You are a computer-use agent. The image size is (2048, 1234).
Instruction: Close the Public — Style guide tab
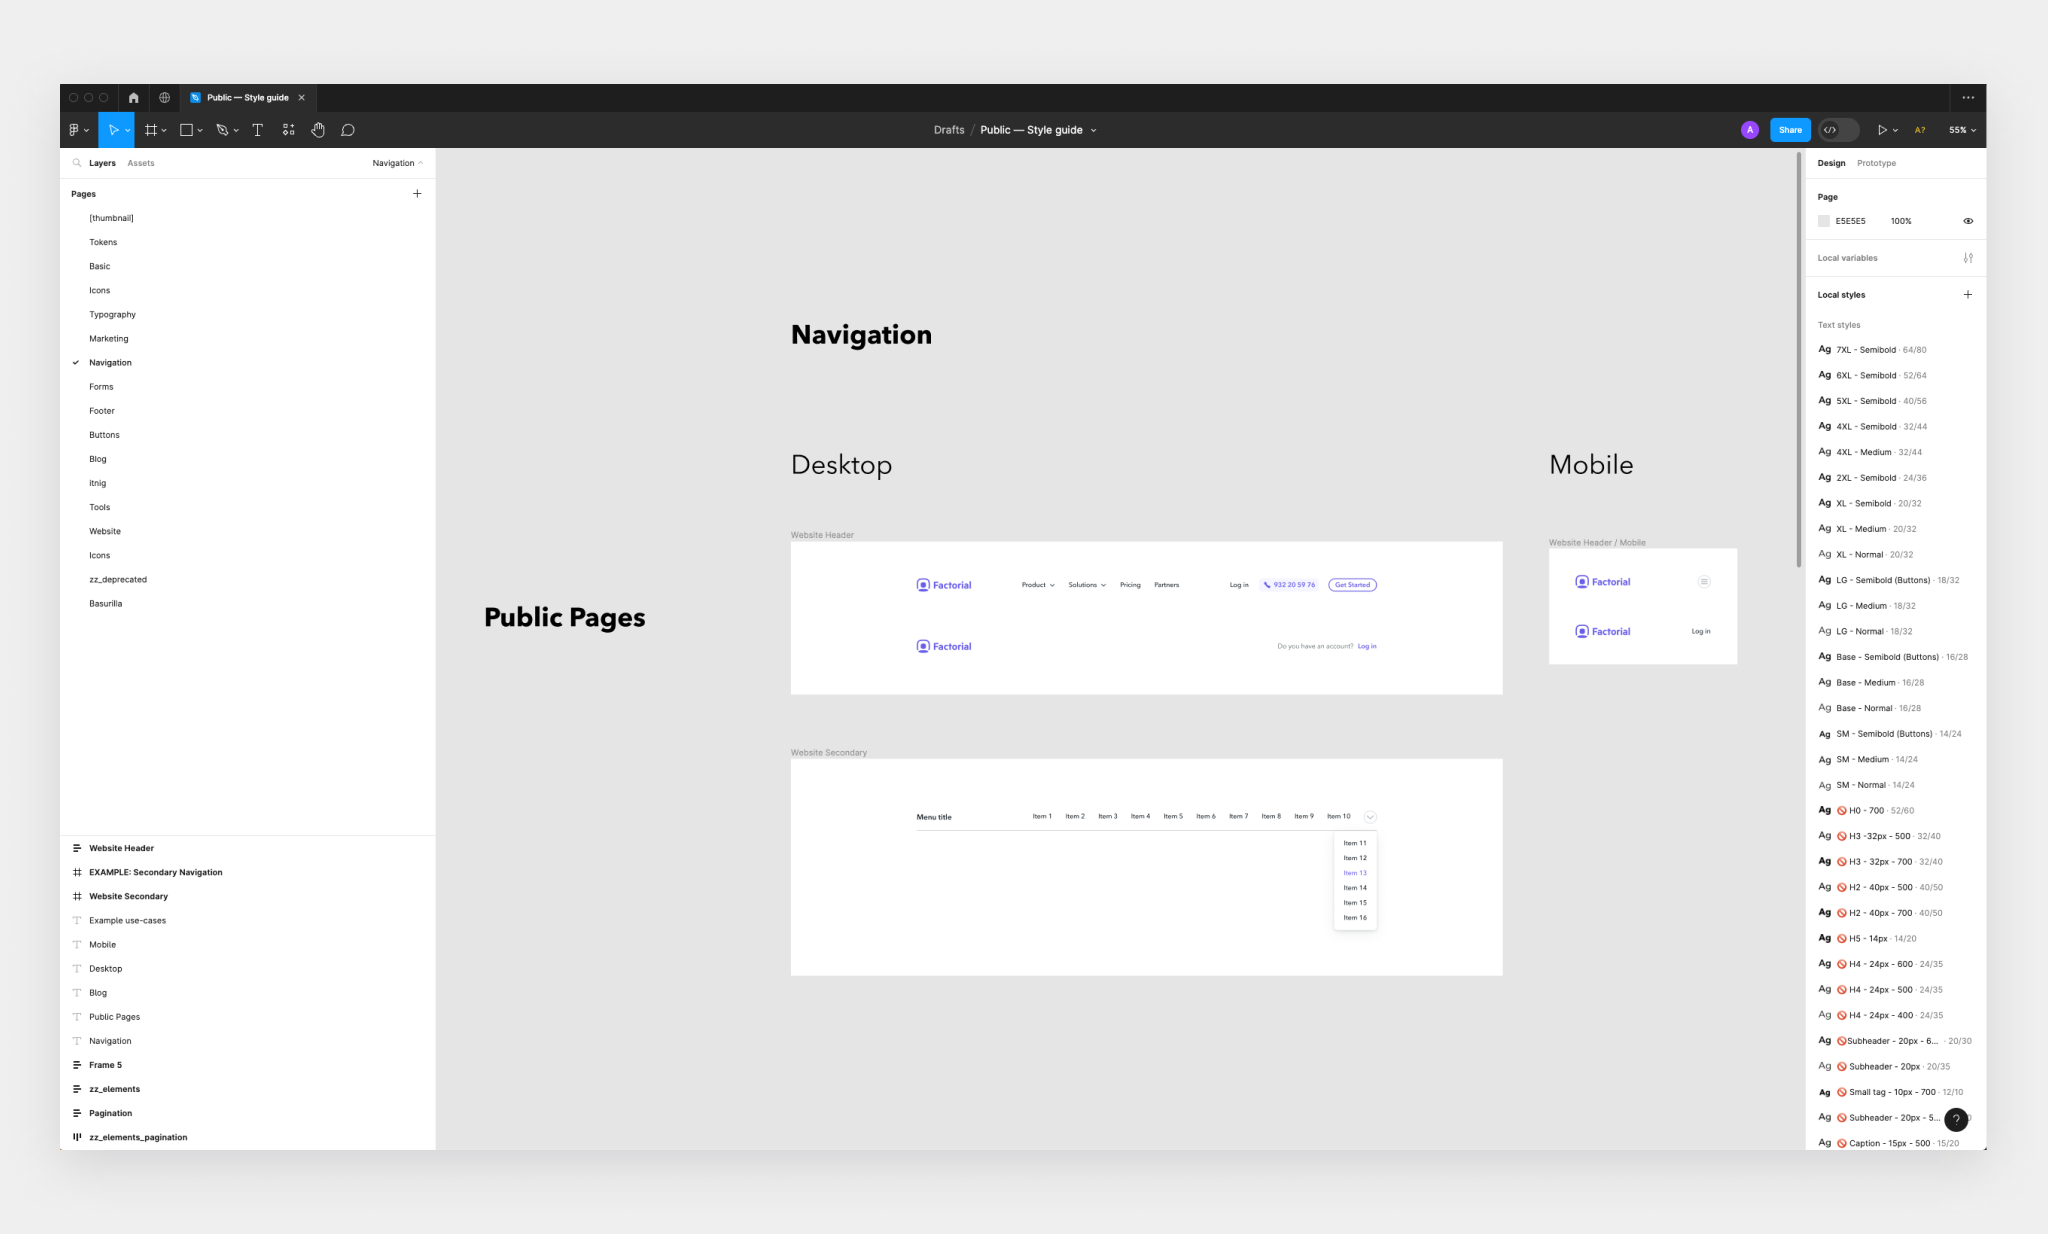301,98
